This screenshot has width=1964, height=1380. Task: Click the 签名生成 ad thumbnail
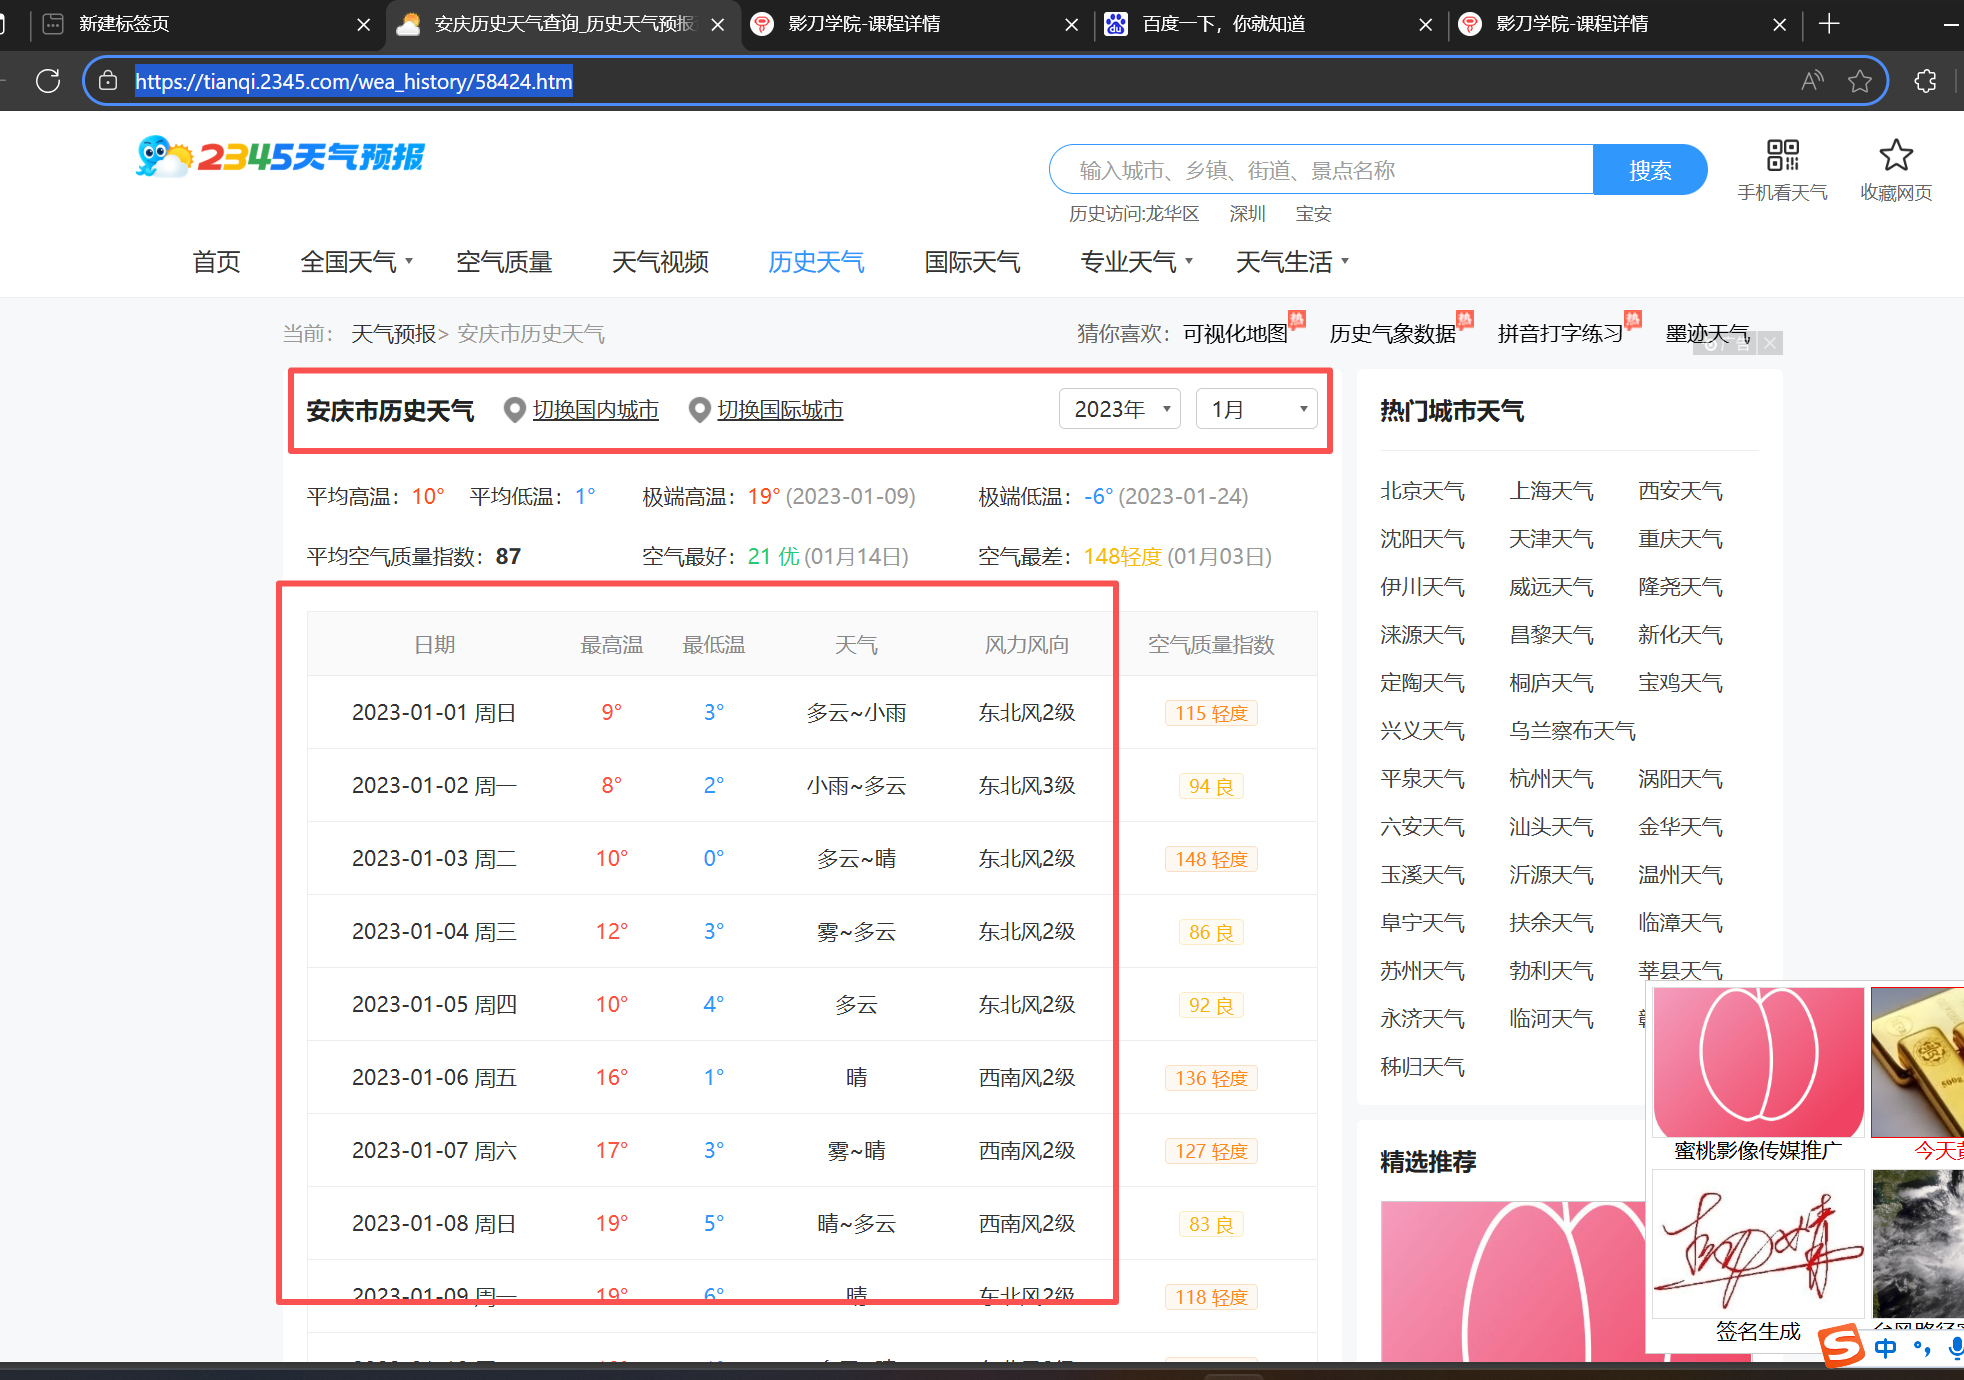1758,1244
